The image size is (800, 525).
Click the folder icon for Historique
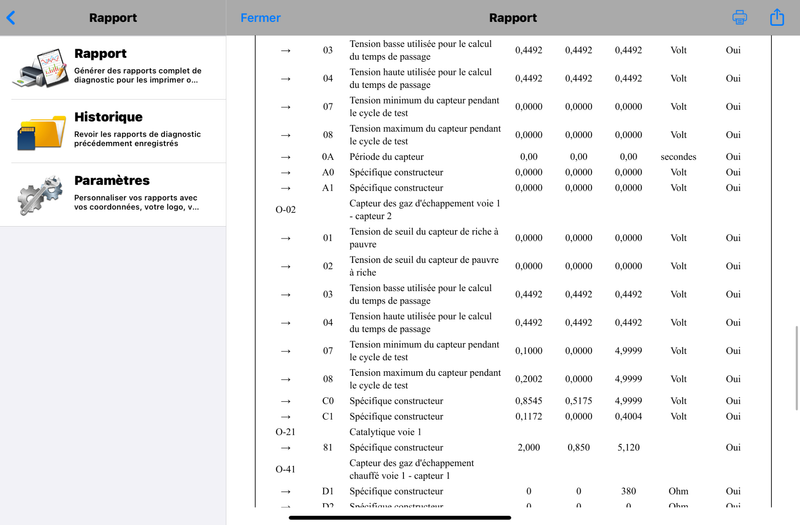point(41,132)
